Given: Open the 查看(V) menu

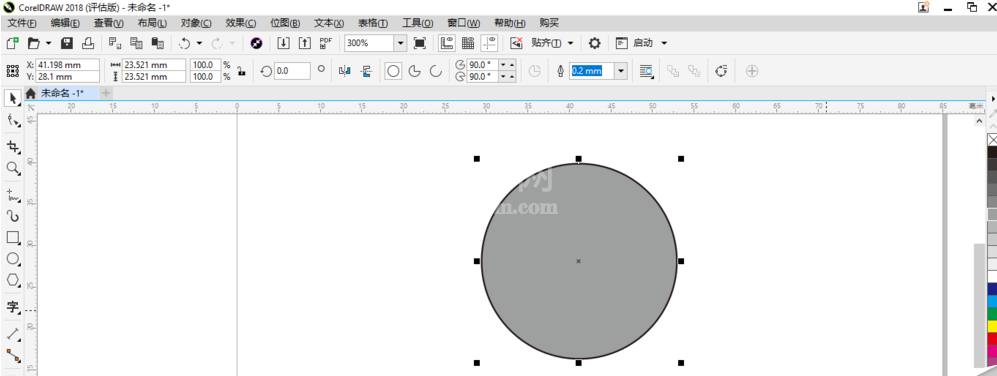Looking at the screenshot, I should [x=109, y=24].
